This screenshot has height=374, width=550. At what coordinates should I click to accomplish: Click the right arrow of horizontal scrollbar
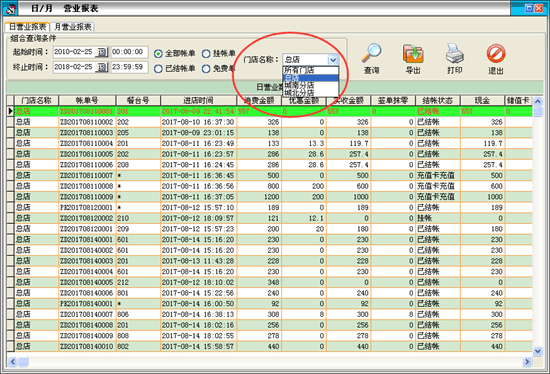(x=526, y=361)
